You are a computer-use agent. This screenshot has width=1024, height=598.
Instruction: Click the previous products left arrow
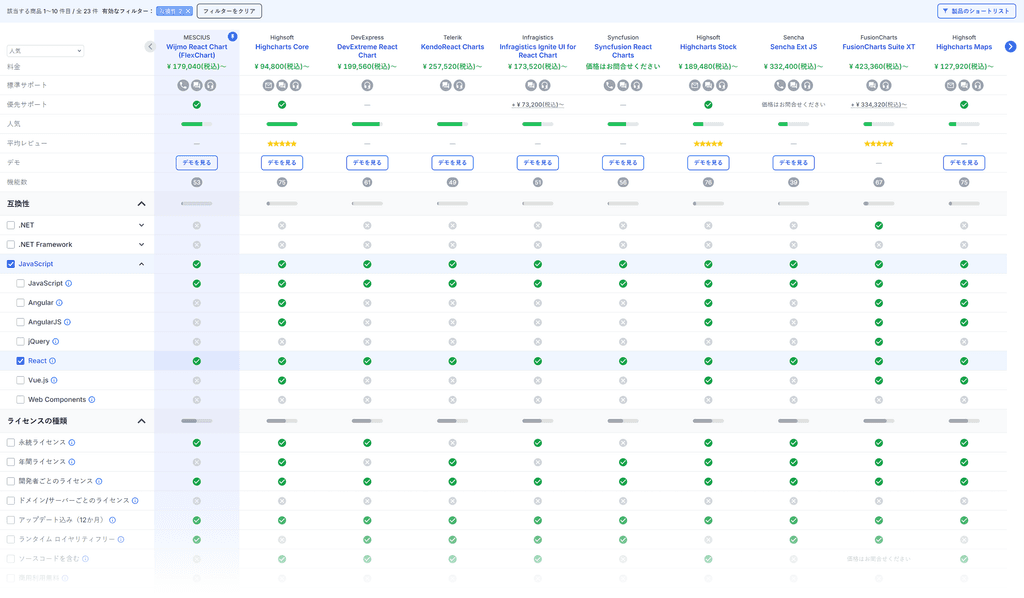pos(150,46)
